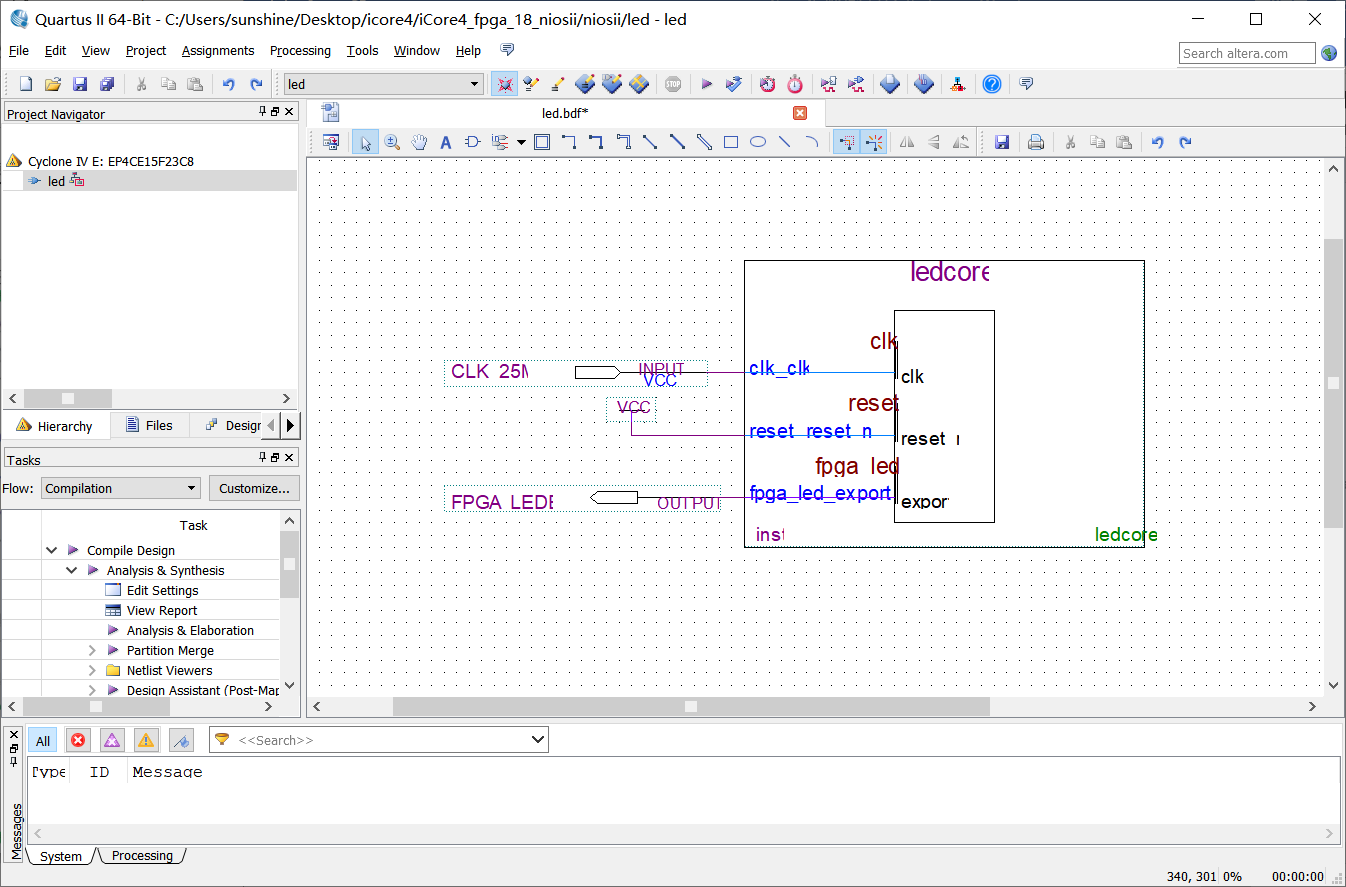Select the Zoom tool in schematic toolbar
1346x887 pixels.
coord(392,142)
